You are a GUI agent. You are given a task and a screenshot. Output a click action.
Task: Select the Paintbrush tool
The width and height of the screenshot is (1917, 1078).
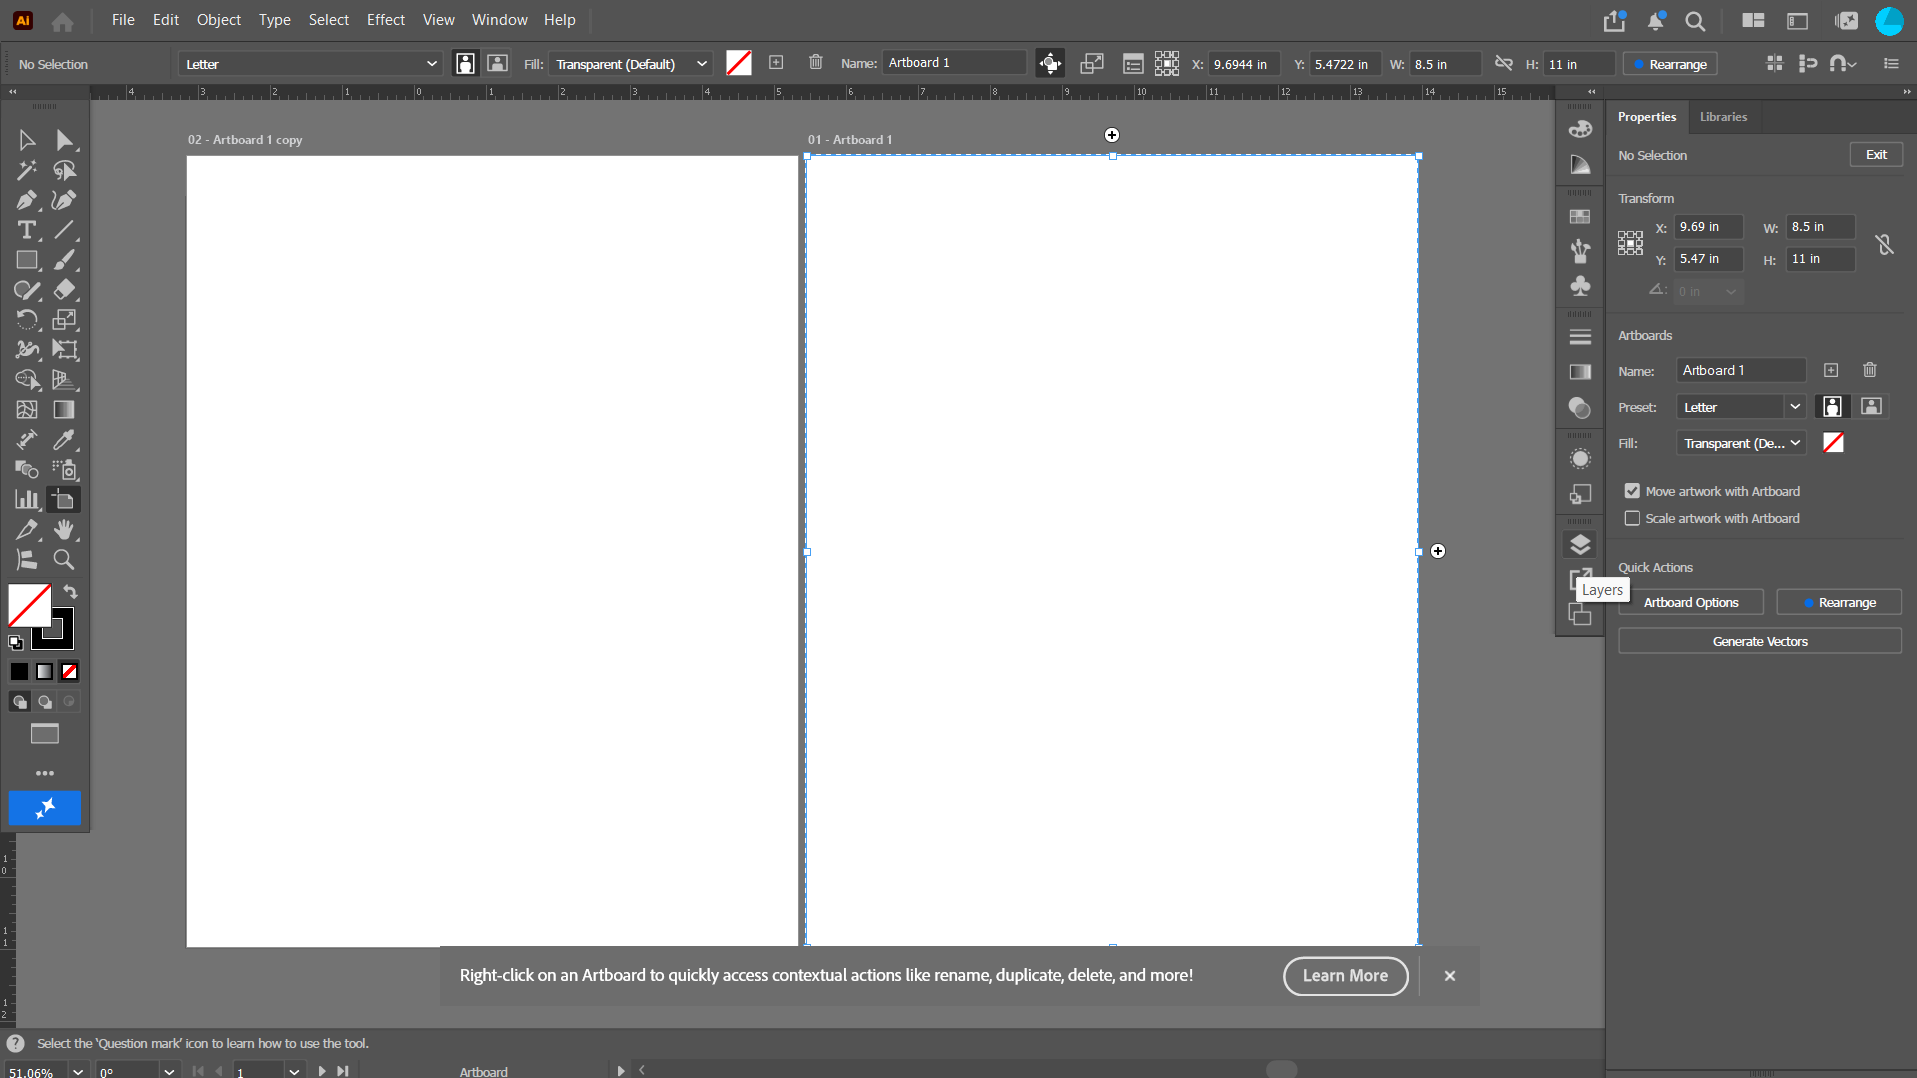[x=64, y=260]
